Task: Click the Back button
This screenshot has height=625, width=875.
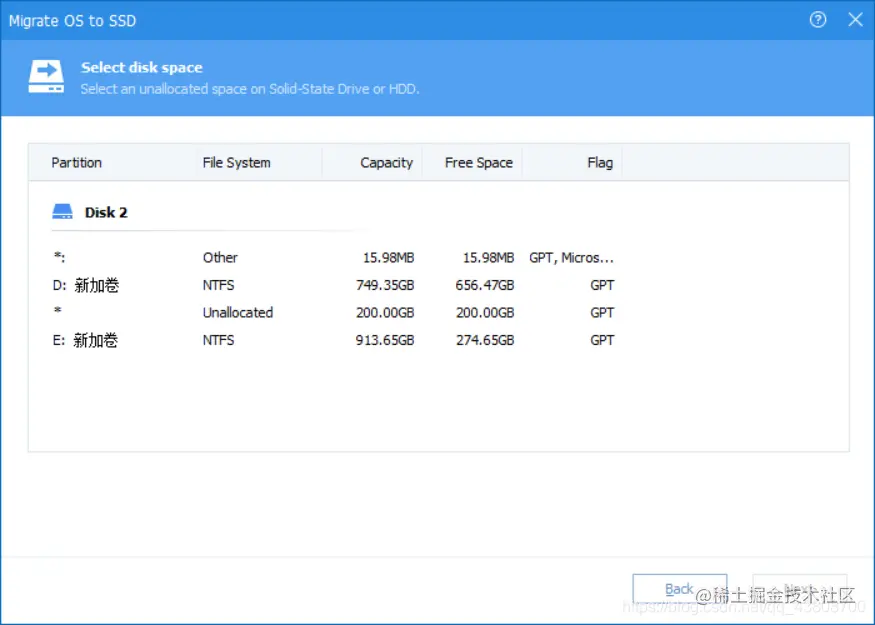Action: pyautogui.click(x=679, y=589)
